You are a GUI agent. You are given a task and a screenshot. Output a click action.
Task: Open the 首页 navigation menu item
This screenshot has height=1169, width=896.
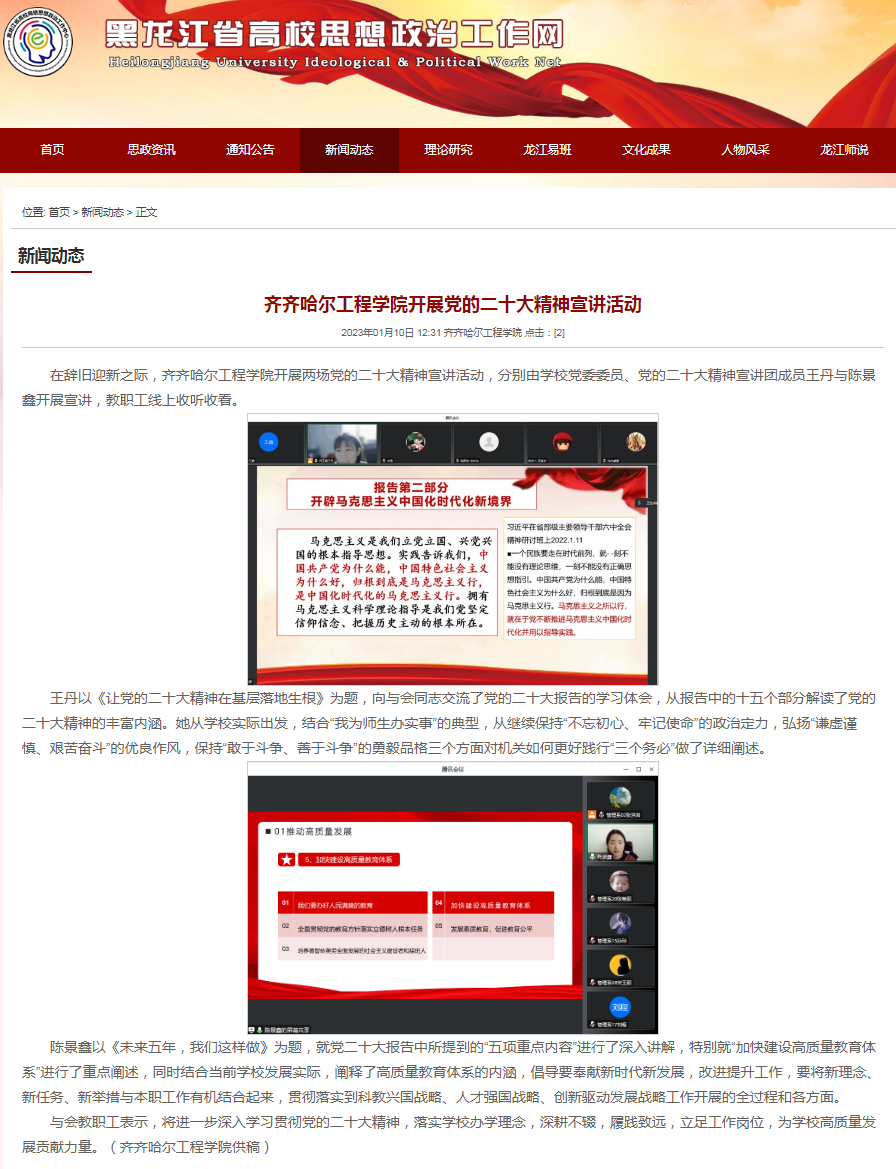click(x=52, y=150)
